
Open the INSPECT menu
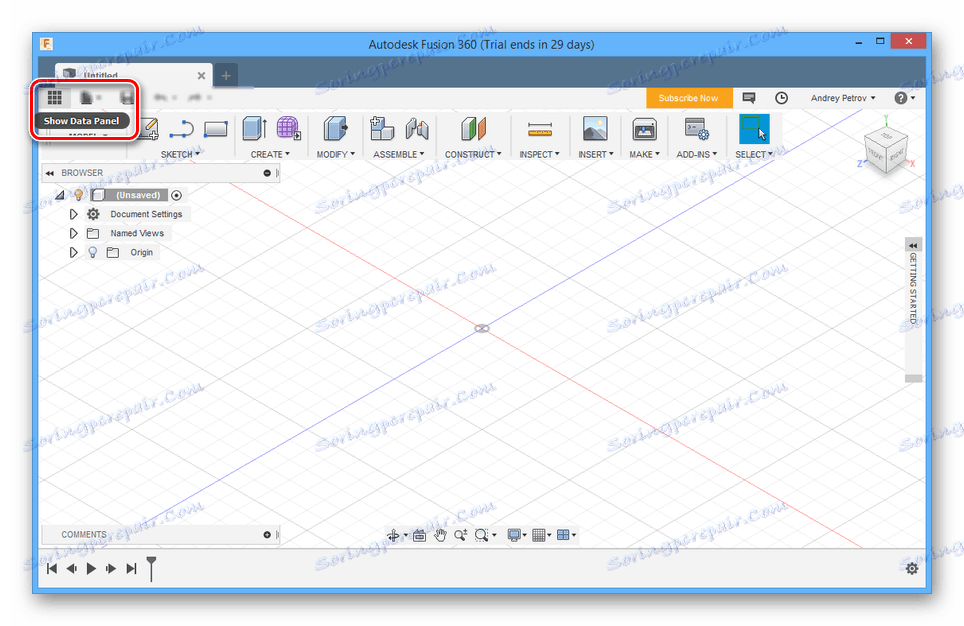(539, 154)
